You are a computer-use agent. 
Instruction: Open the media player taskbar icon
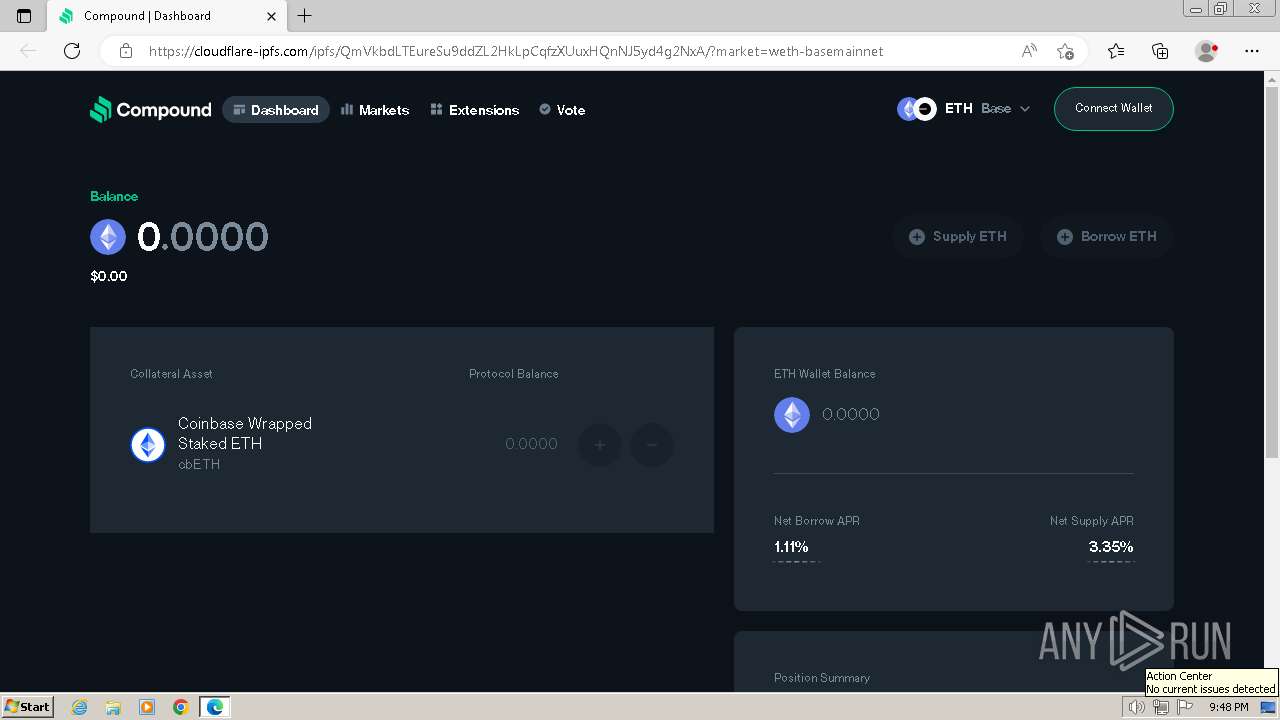click(147, 707)
